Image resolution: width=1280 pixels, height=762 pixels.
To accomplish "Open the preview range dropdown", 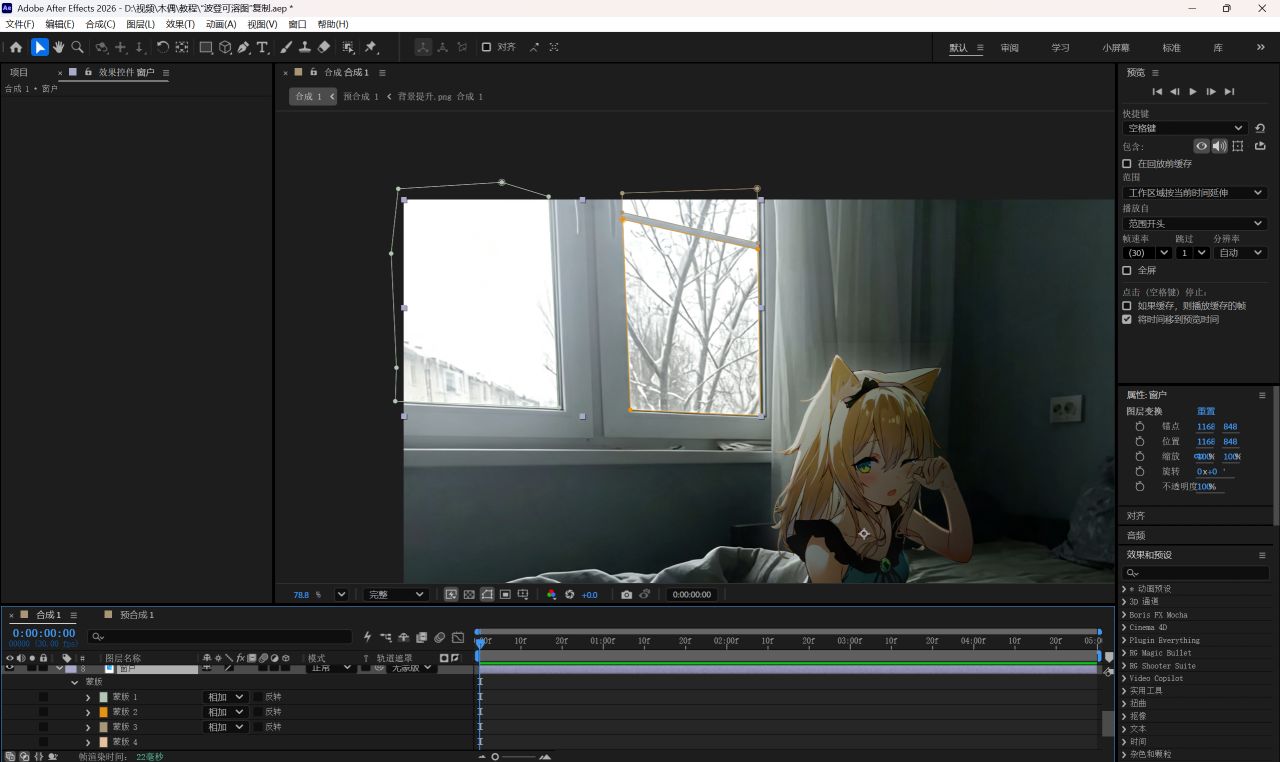I will [1194, 193].
